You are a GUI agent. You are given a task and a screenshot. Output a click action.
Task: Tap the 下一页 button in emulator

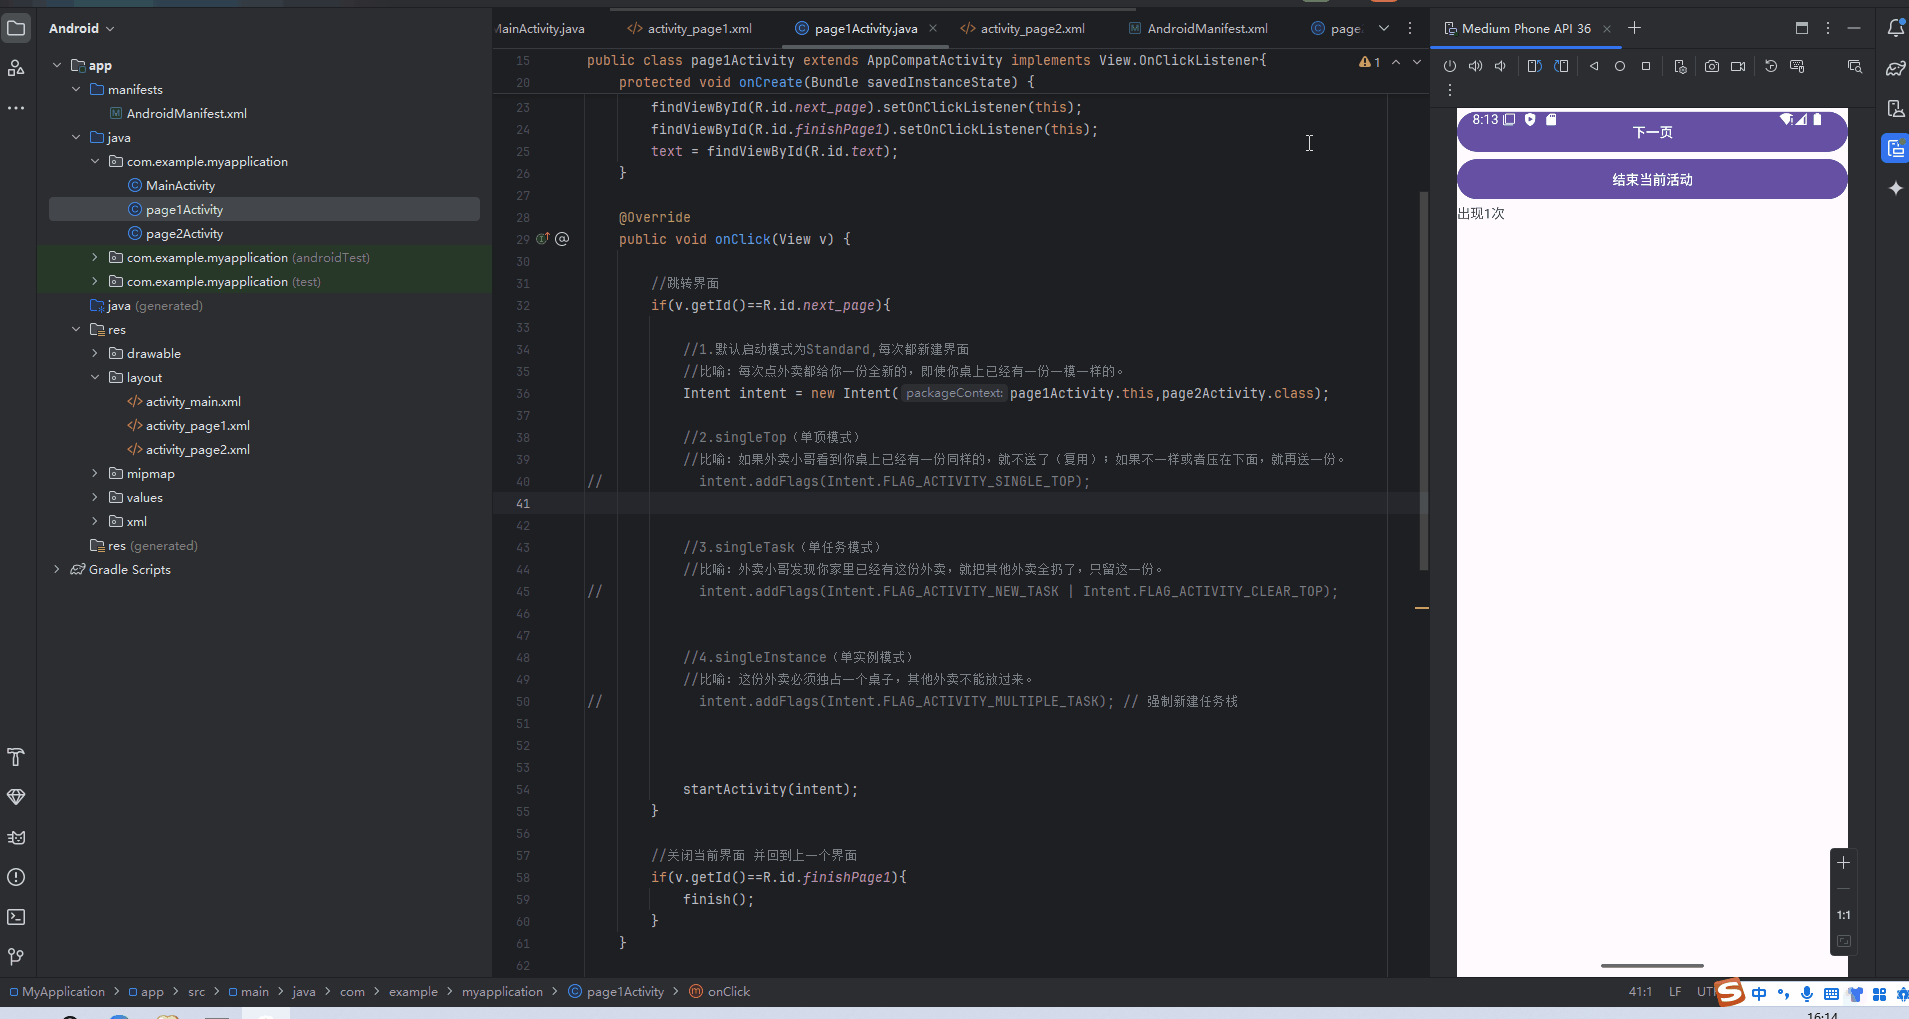(1652, 132)
